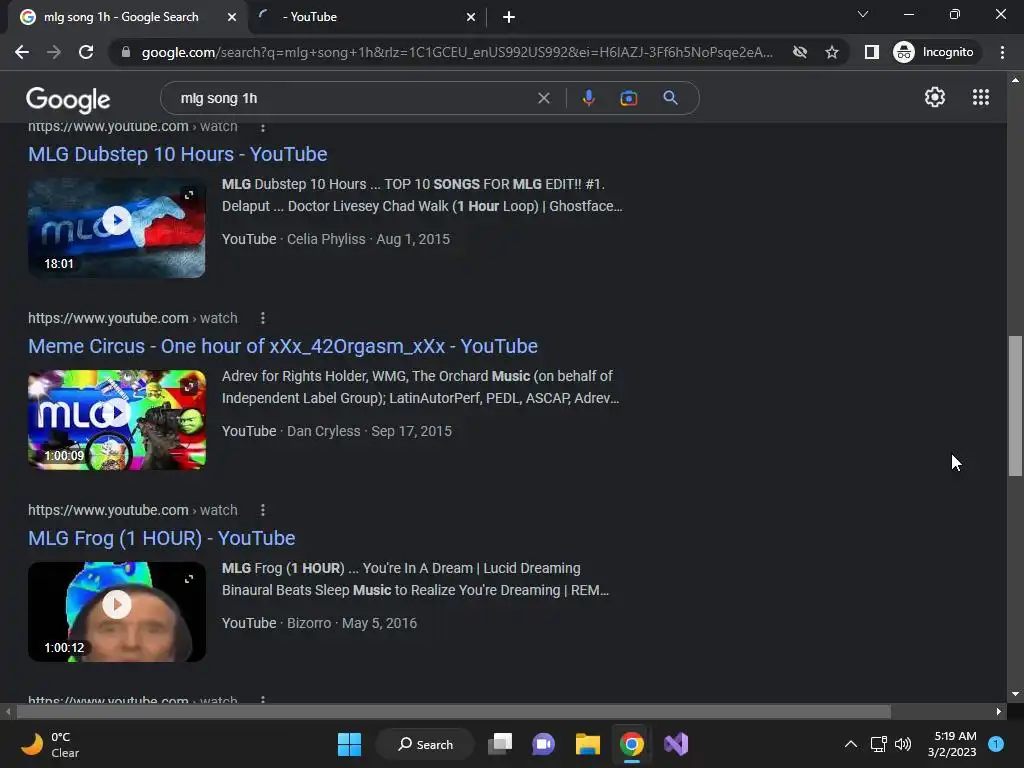Open Chrome three-dot menu
1024x768 pixels.
pos(1002,52)
